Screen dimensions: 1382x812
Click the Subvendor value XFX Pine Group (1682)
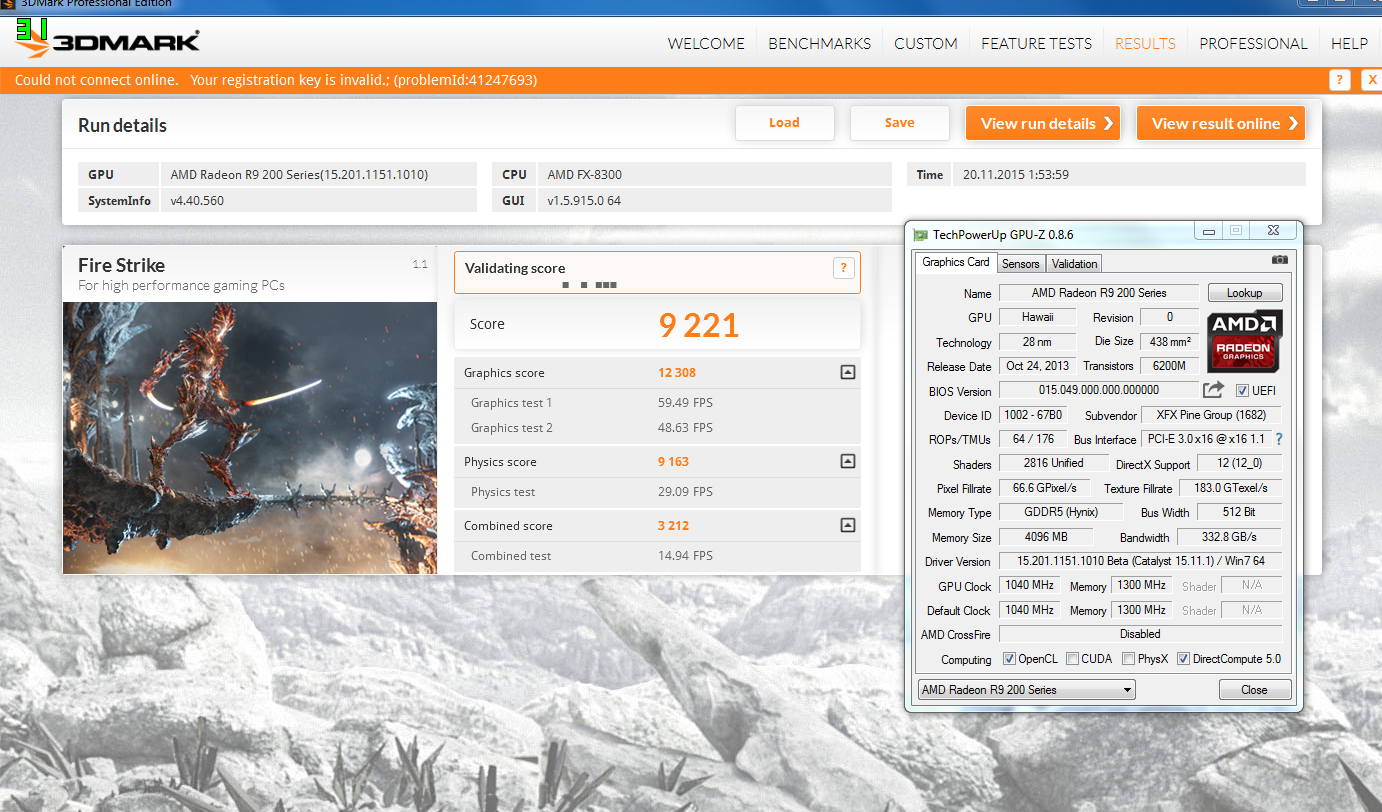pos(1211,415)
